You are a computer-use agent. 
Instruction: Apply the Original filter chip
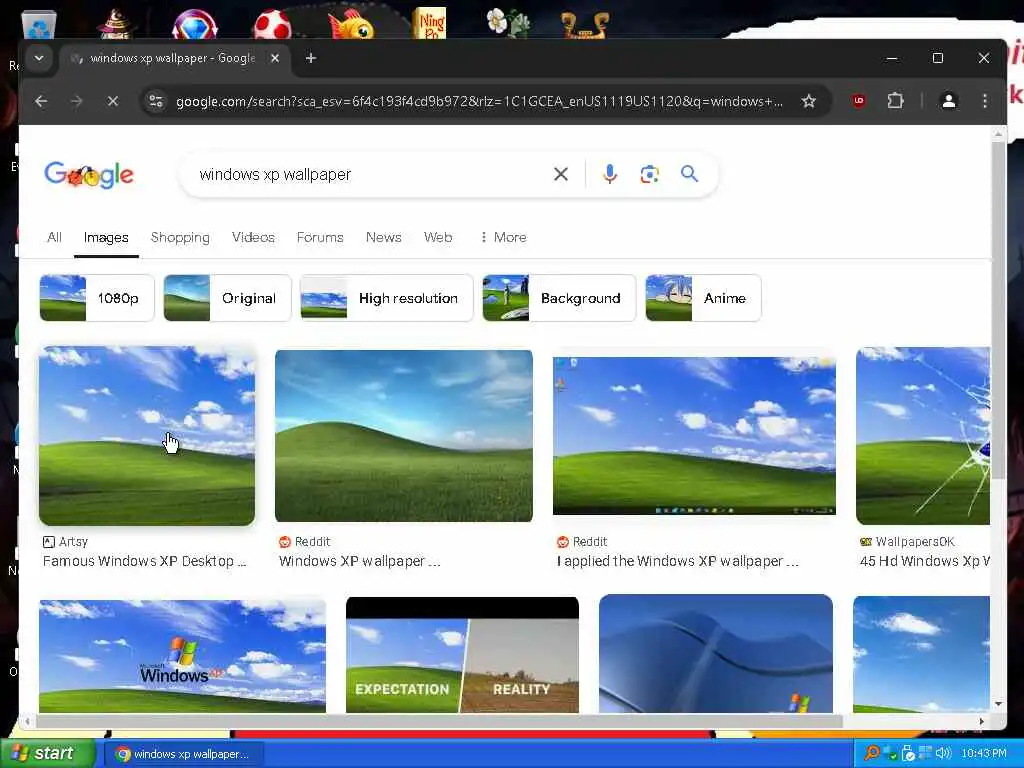[x=227, y=298]
